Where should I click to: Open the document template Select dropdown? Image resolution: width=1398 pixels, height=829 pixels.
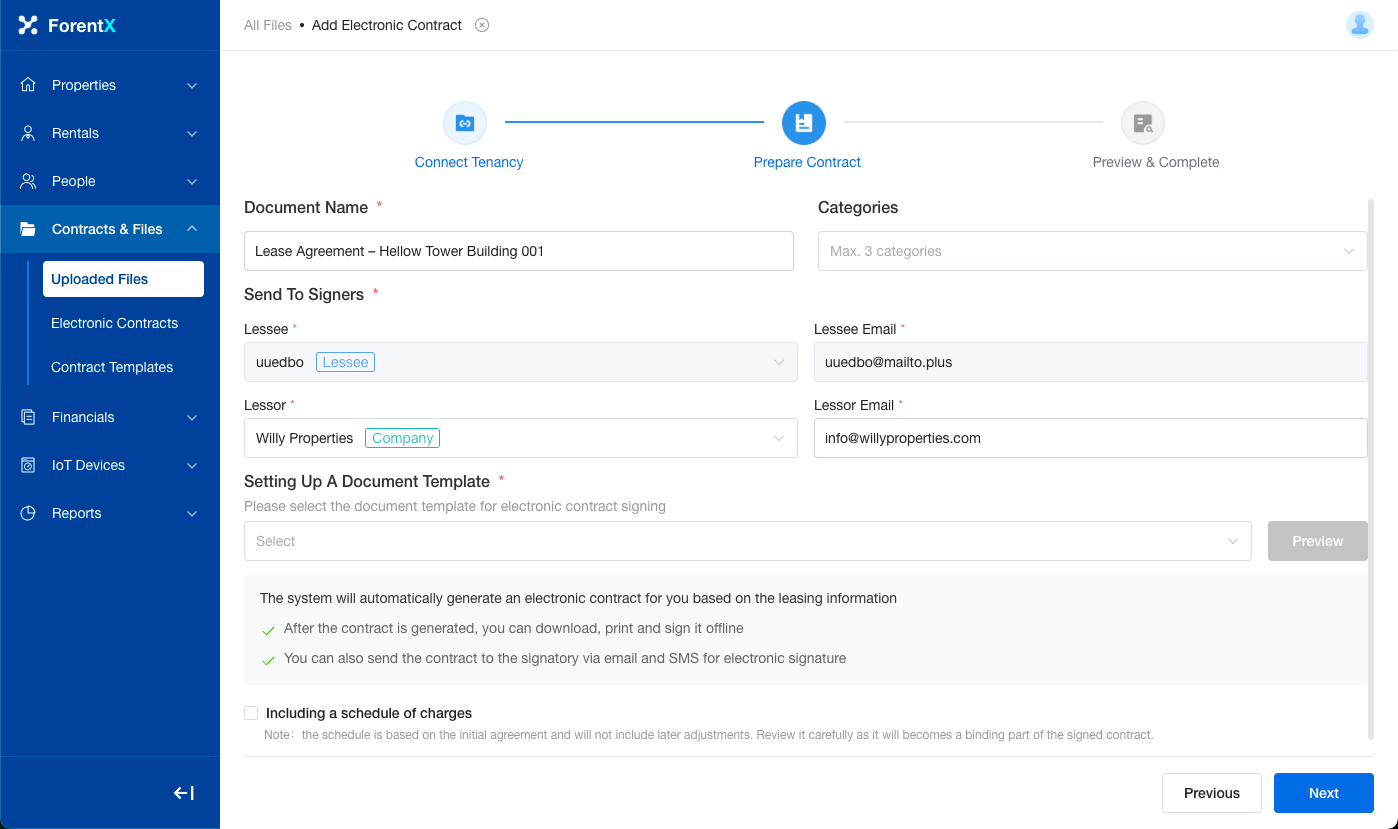pos(747,541)
